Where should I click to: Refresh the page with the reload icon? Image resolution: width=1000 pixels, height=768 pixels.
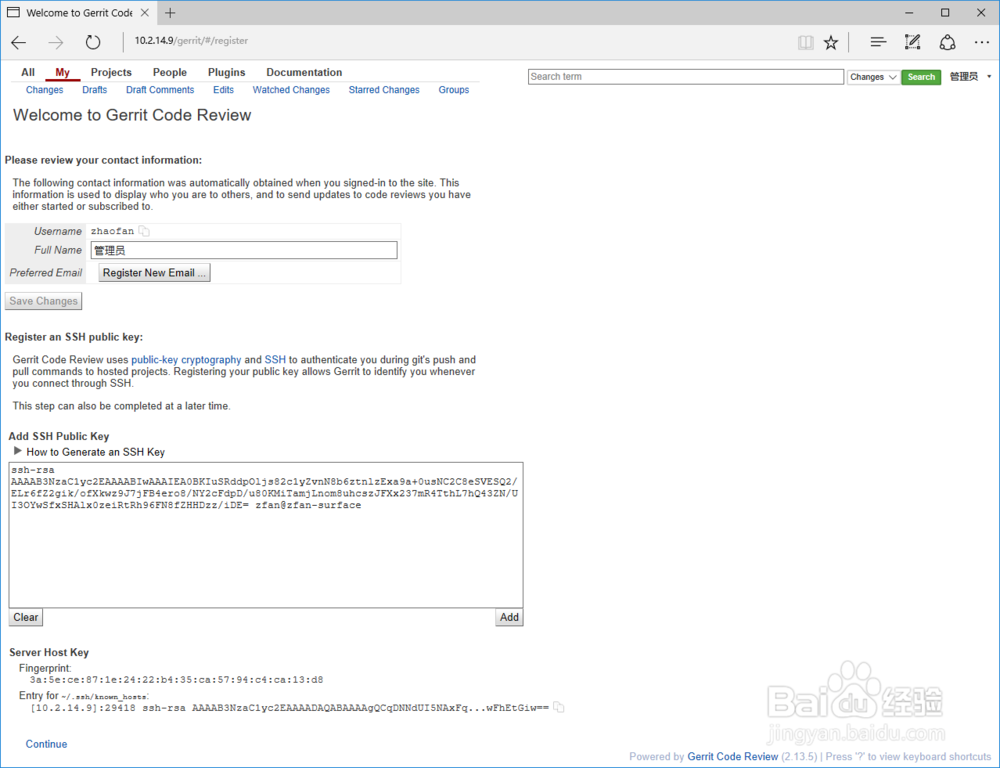93,42
